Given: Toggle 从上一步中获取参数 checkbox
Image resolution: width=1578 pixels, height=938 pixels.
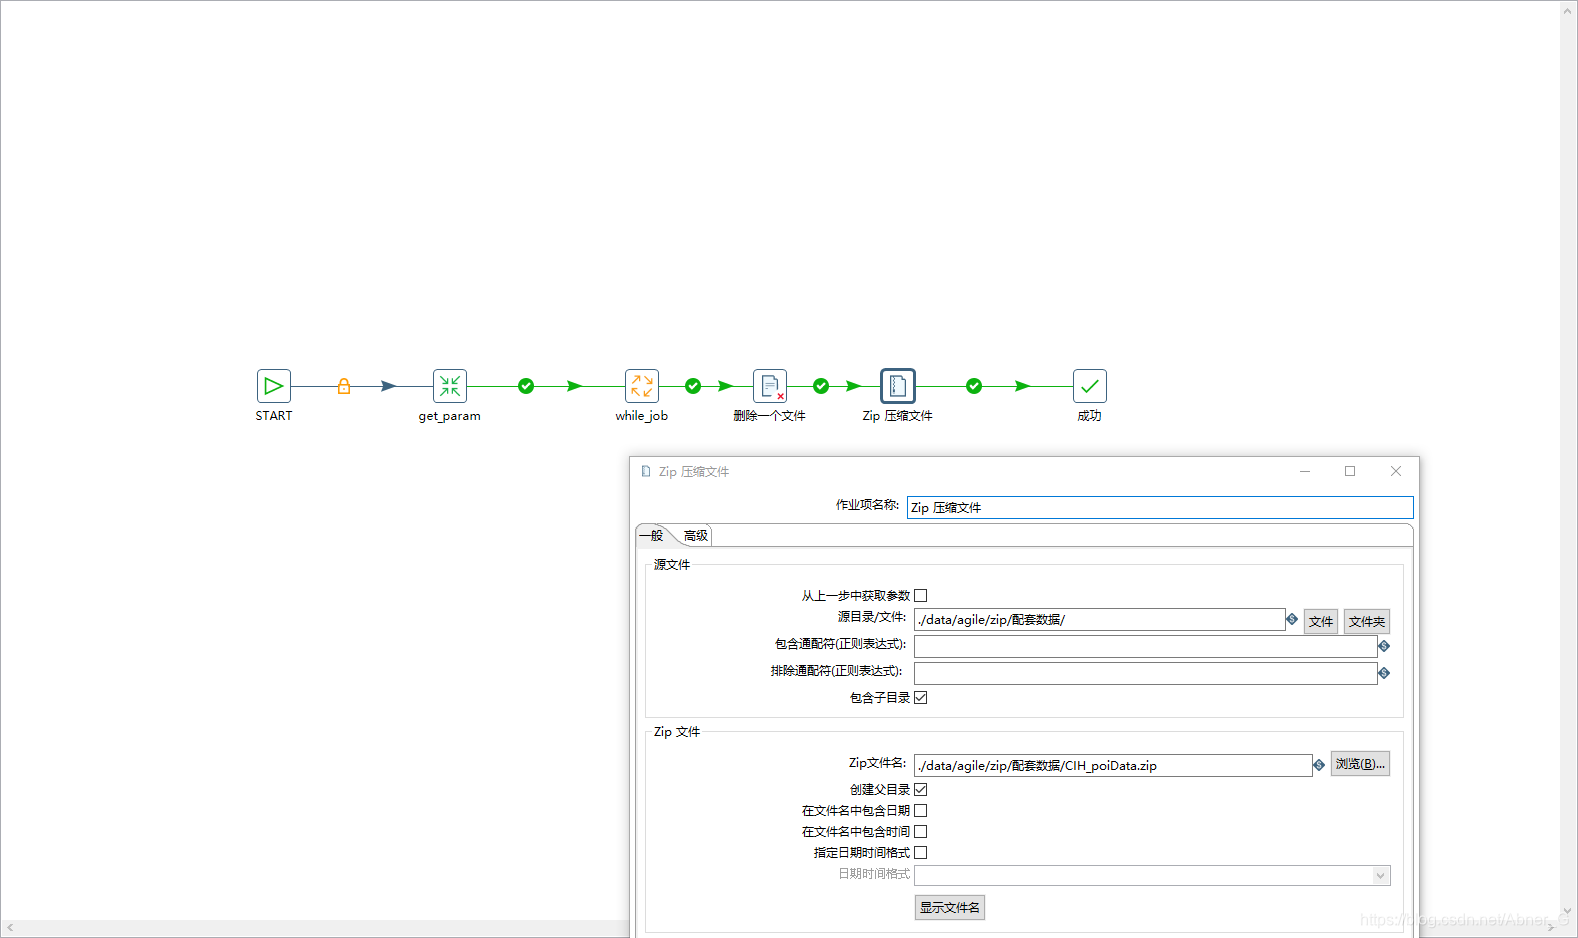Looking at the screenshot, I should click(x=921, y=595).
